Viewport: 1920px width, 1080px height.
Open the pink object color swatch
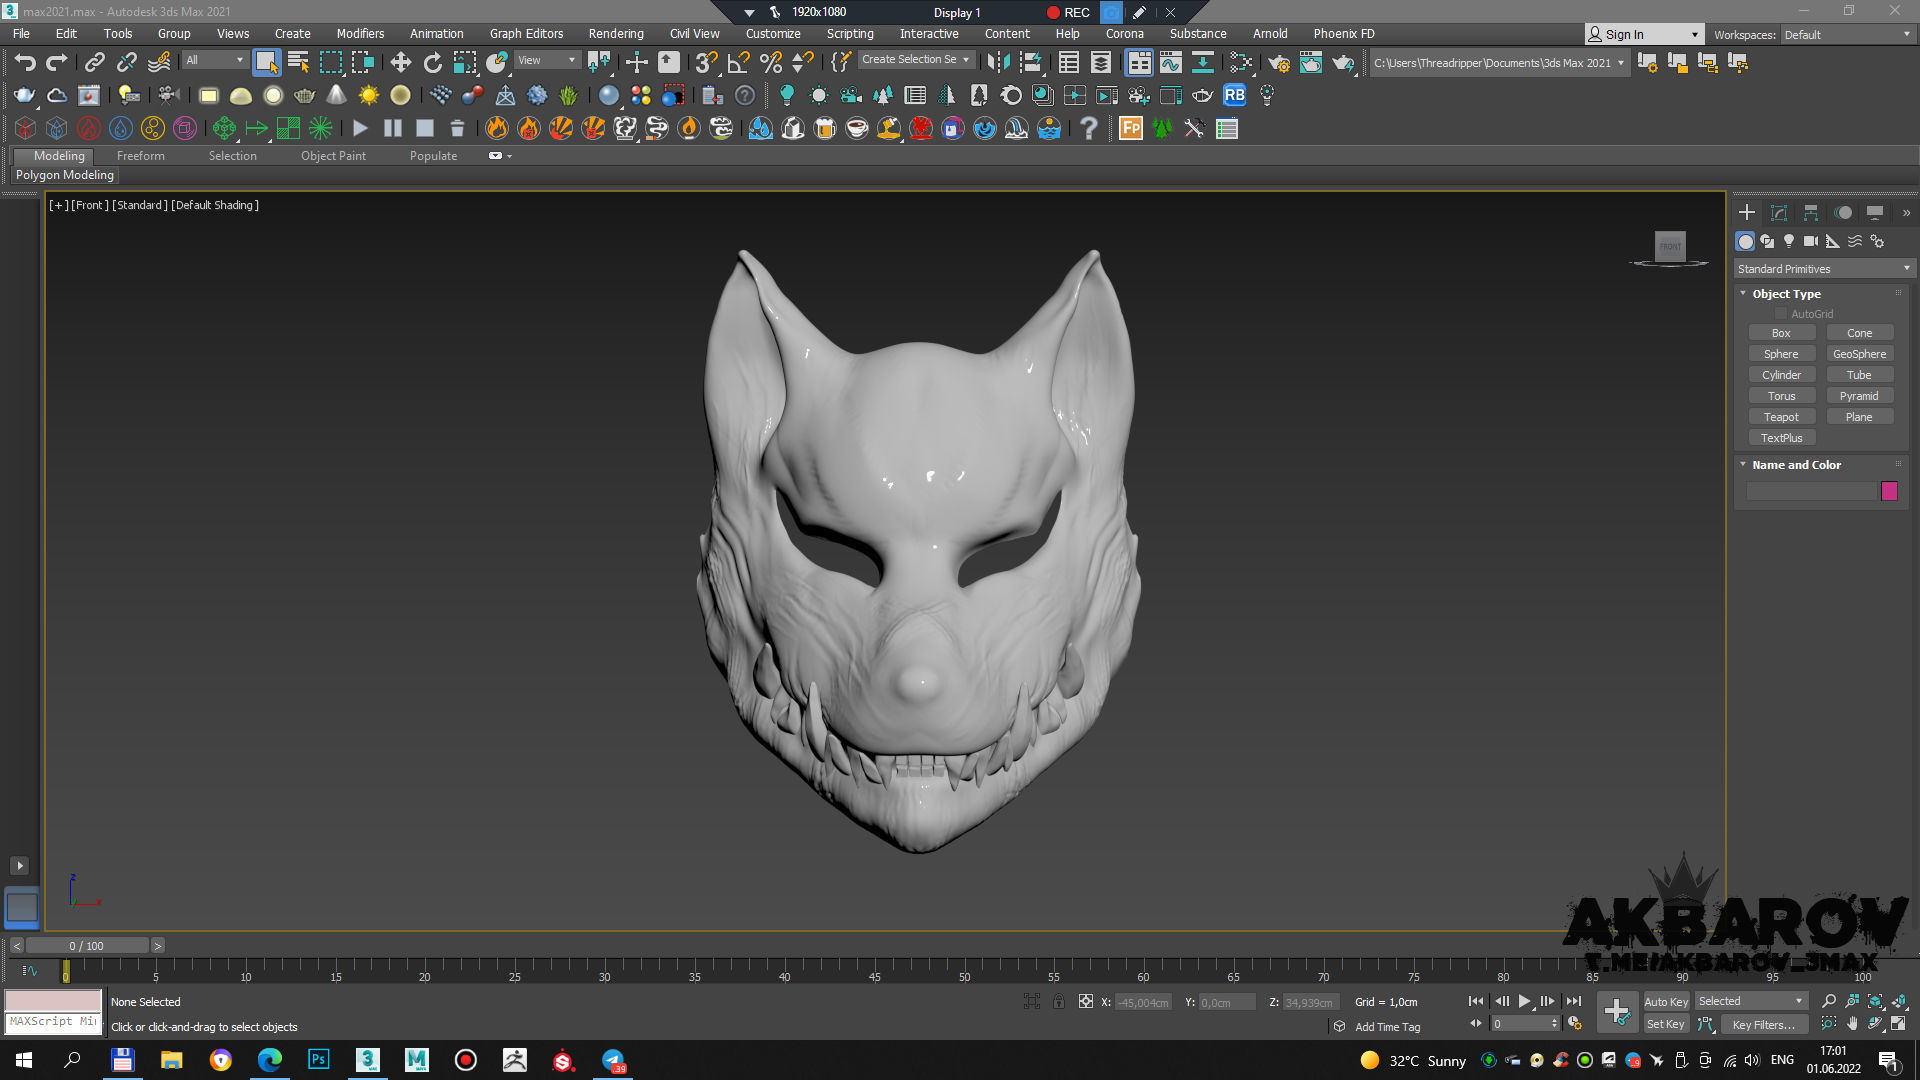pyautogui.click(x=1889, y=491)
